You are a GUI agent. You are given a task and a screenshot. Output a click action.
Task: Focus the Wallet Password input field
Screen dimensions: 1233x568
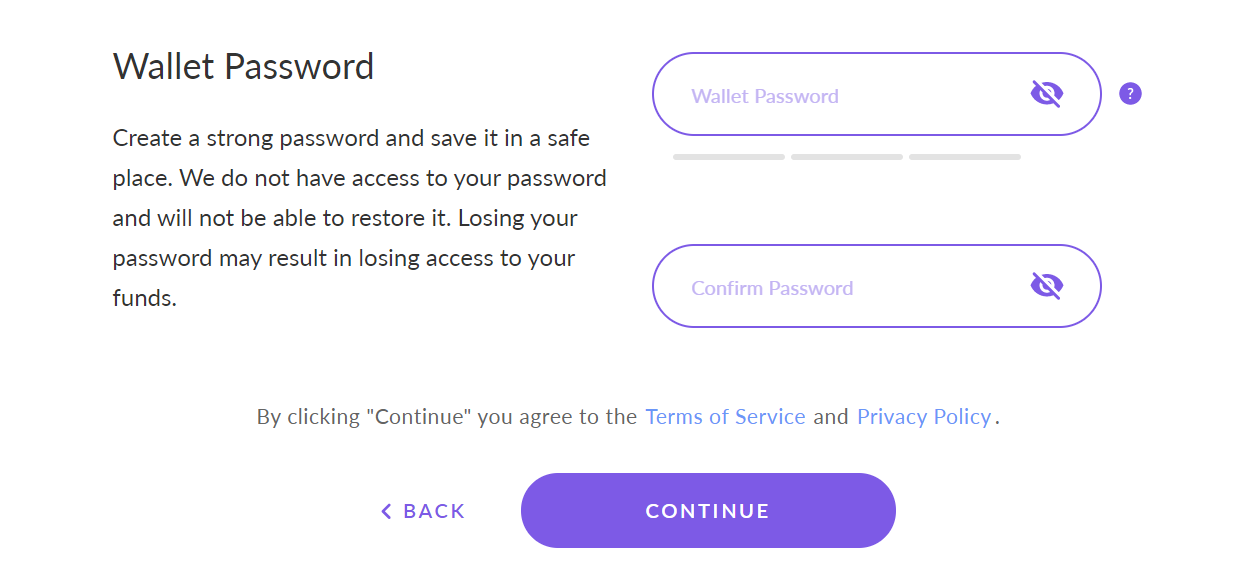(x=876, y=94)
